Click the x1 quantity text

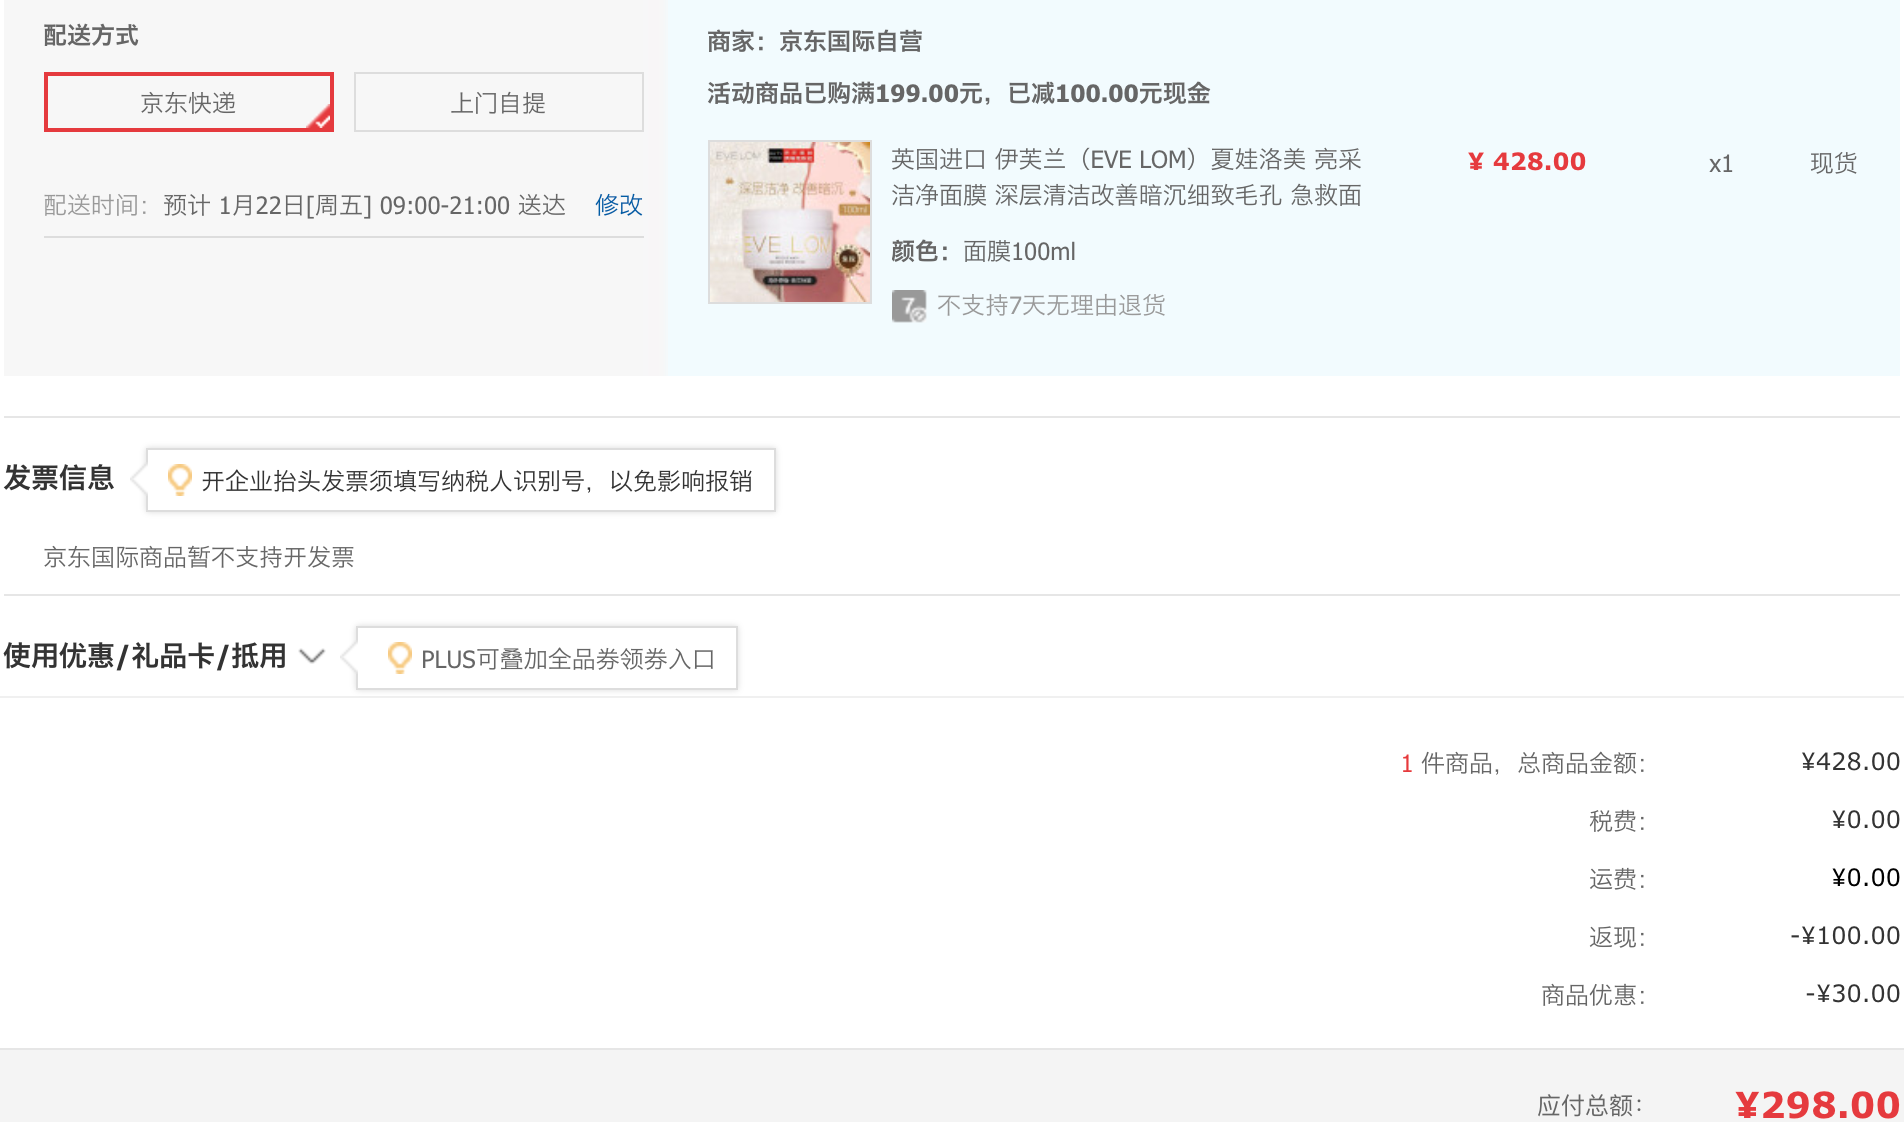point(1720,164)
